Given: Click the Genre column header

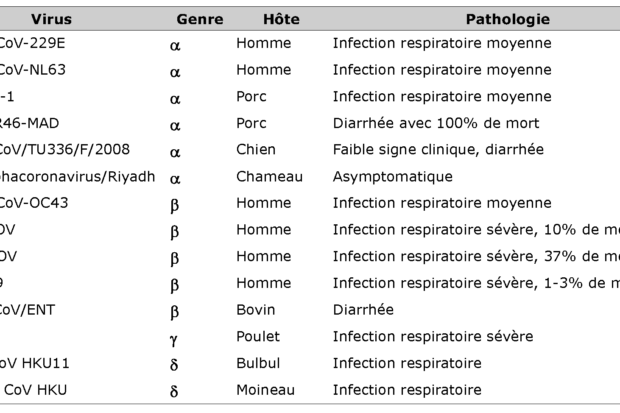Looking at the screenshot, I should click(x=199, y=19).
